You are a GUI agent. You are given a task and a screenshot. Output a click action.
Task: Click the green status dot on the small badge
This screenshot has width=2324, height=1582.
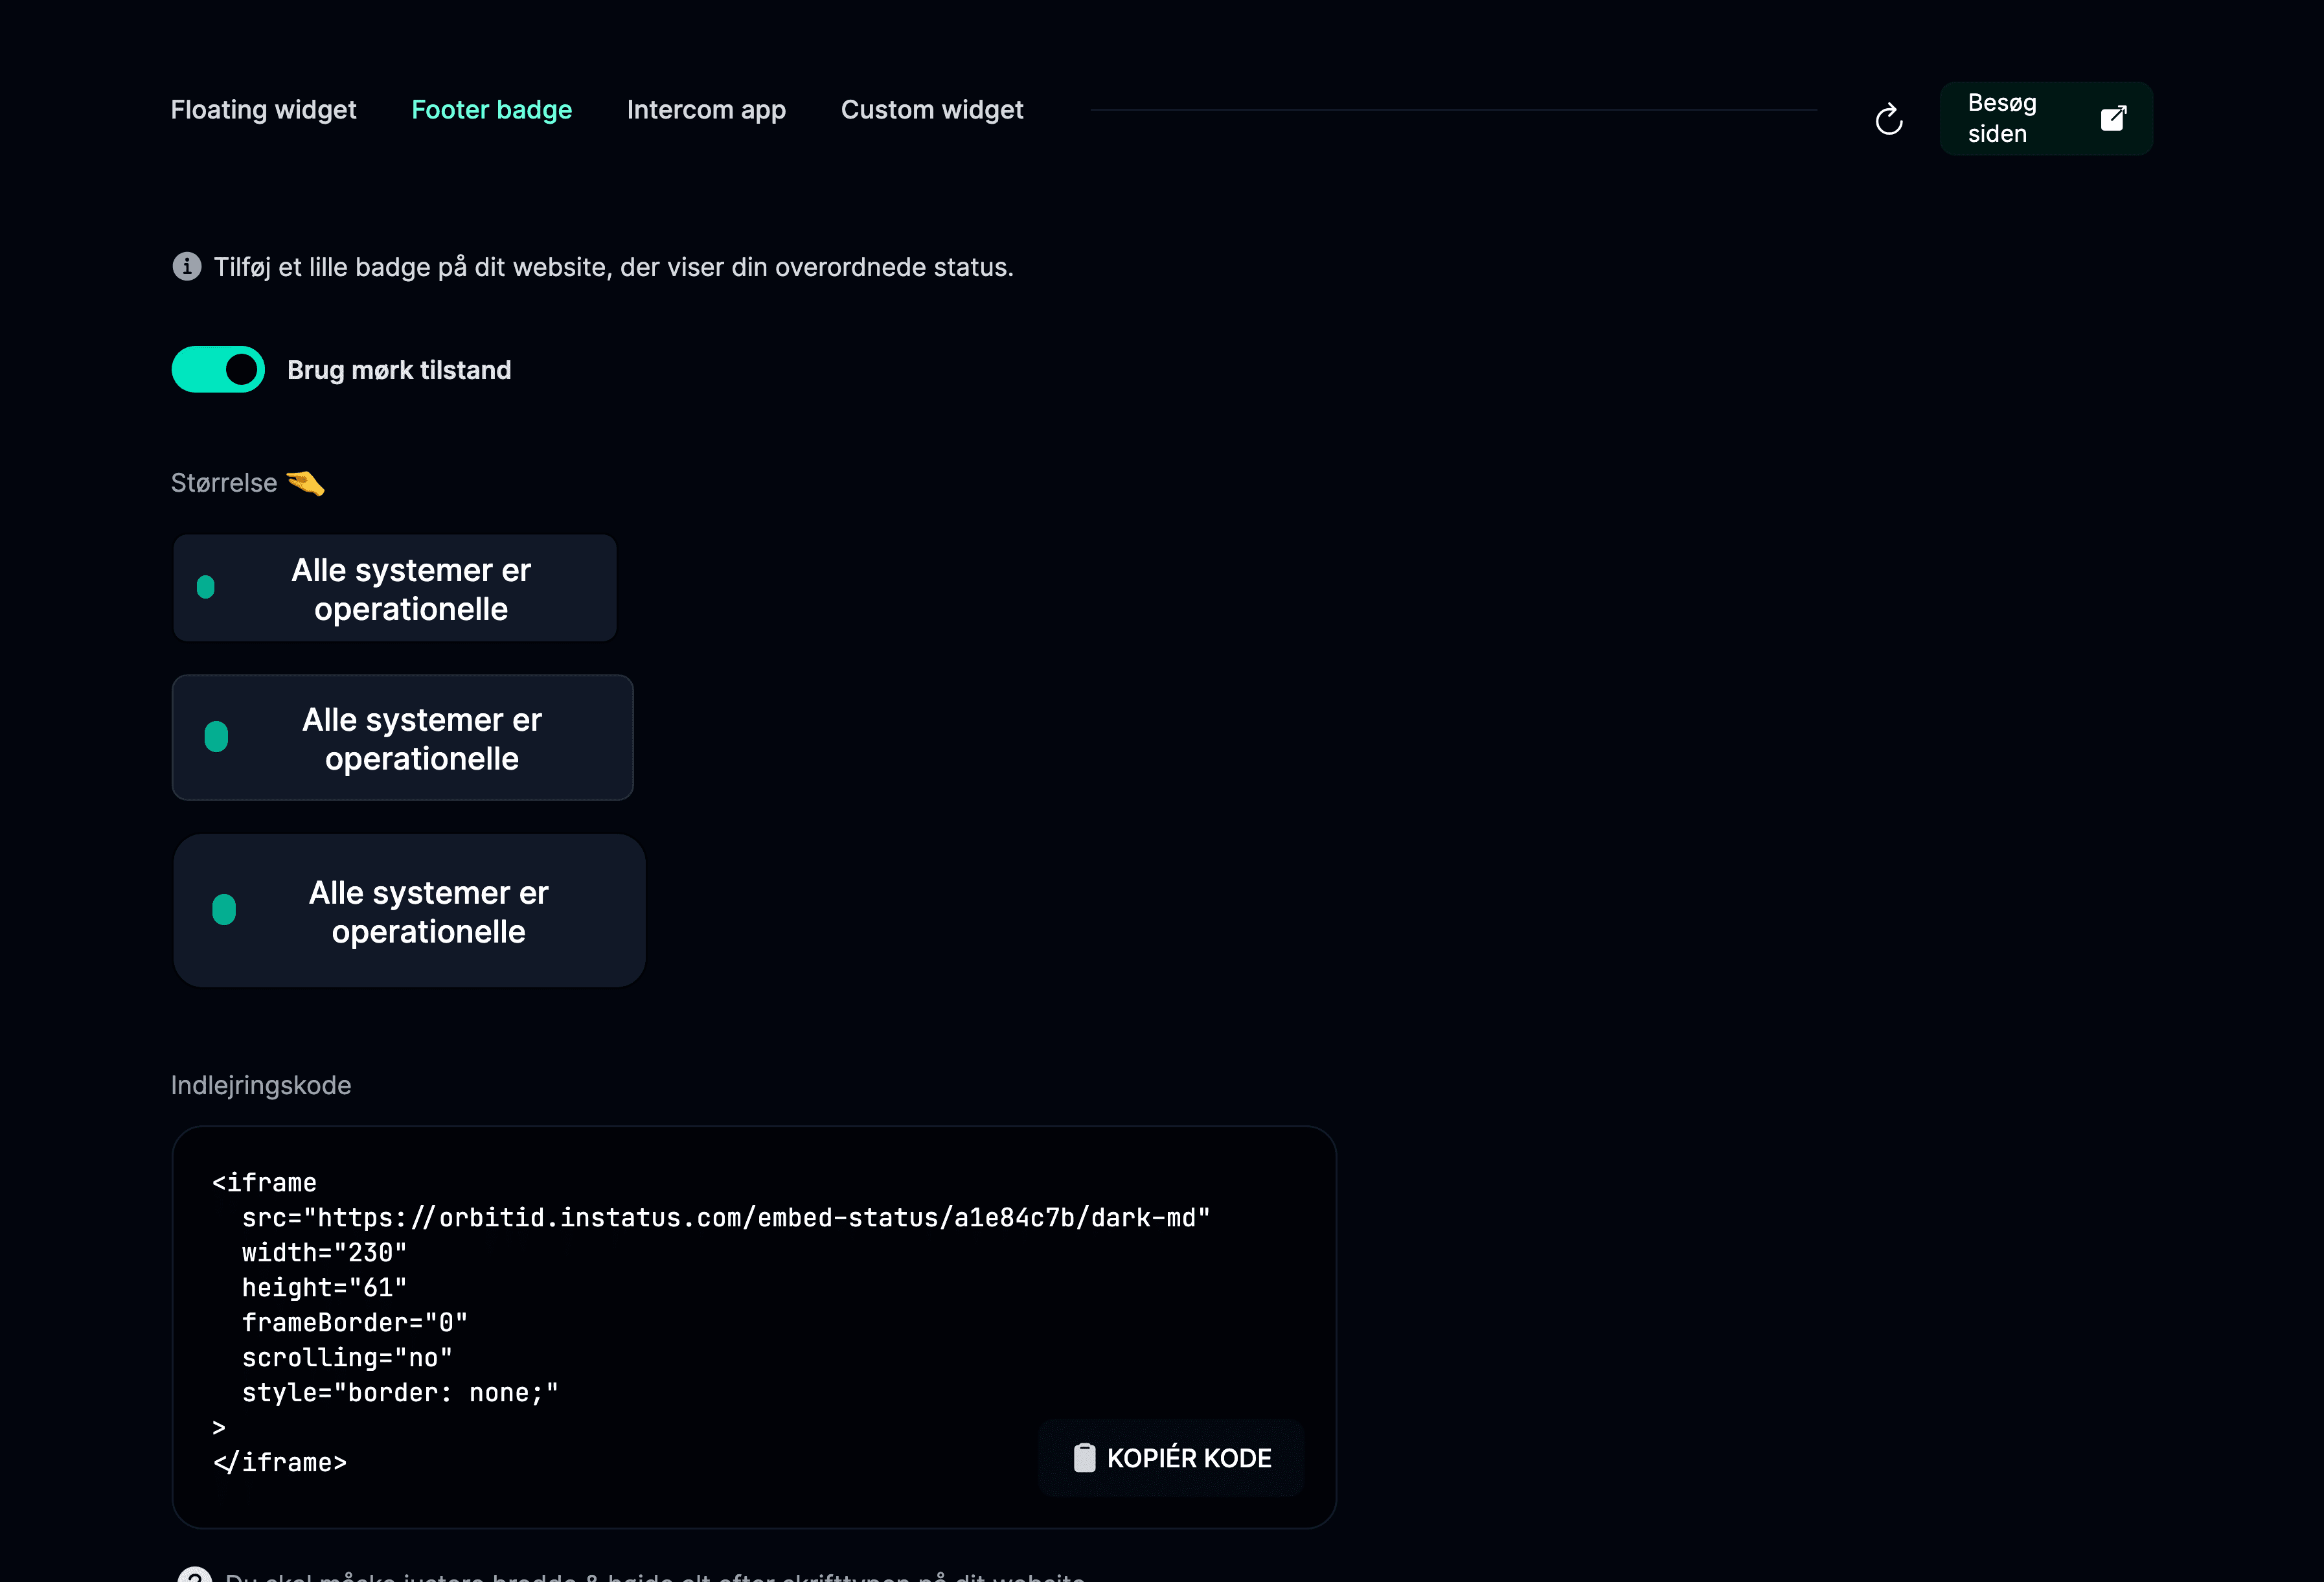[206, 587]
